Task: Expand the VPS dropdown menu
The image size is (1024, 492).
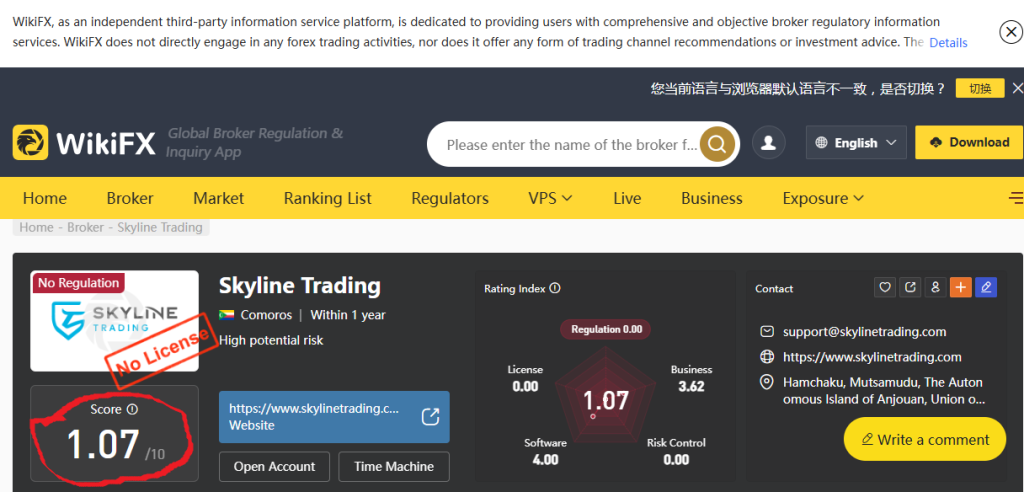Action: click(x=551, y=199)
